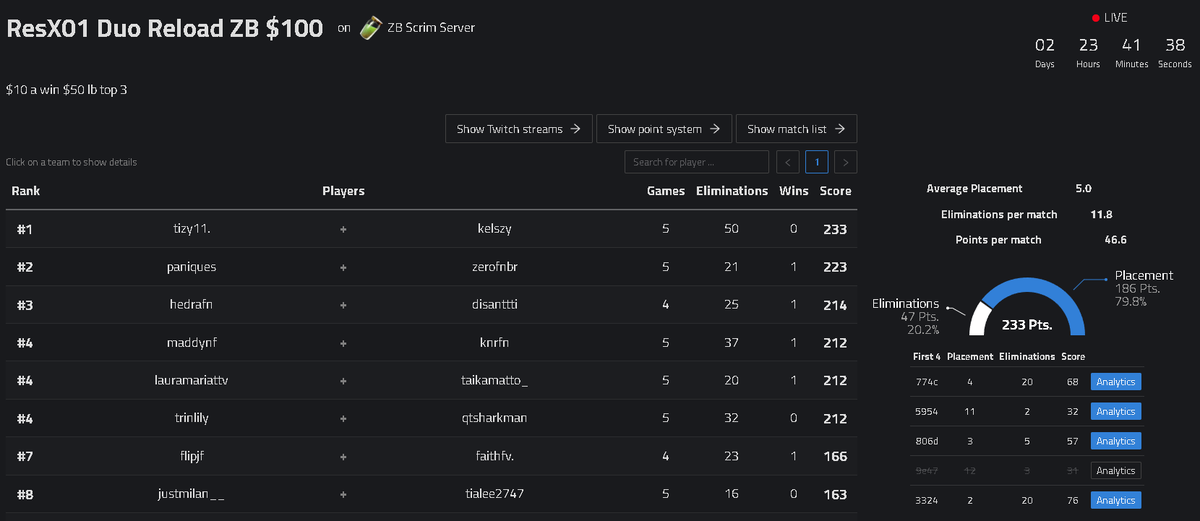
Task: Expand team trinlily row details
Action: click(432, 418)
